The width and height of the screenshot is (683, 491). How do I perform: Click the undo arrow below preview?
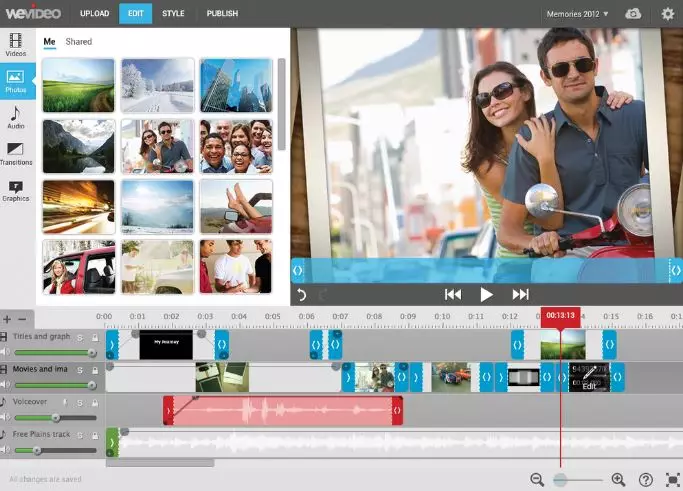click(301, 295)
